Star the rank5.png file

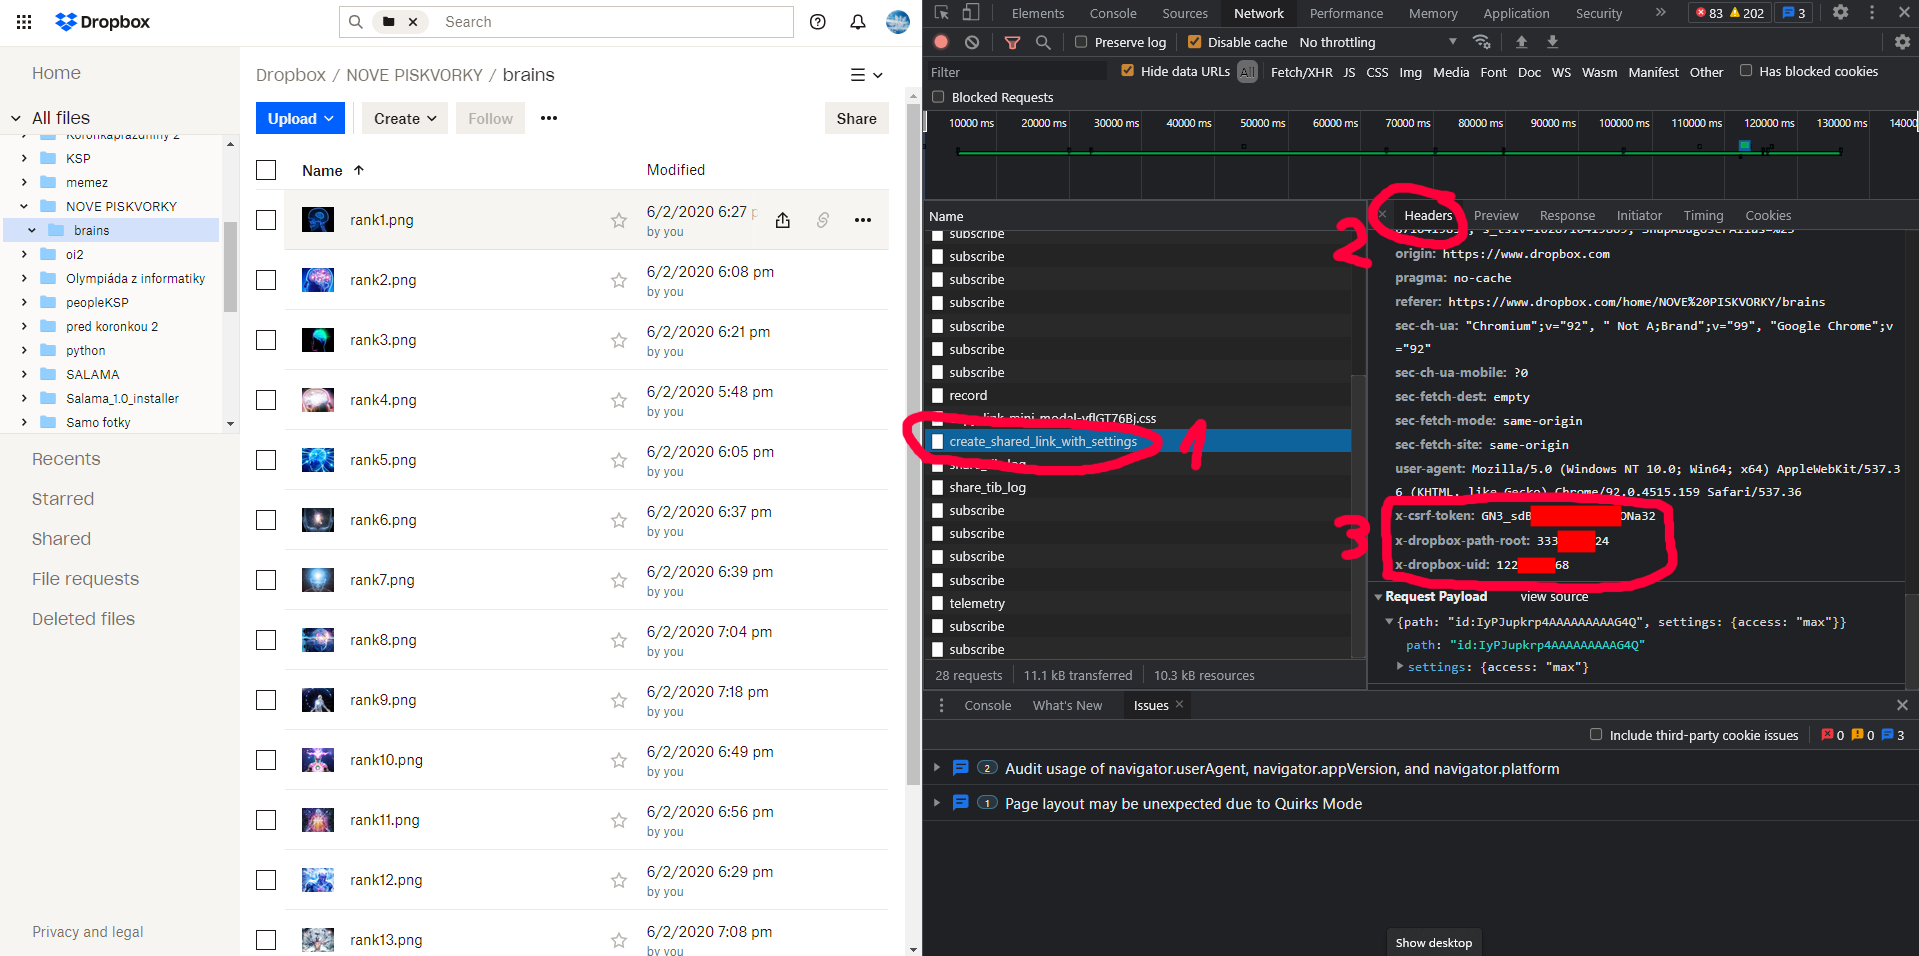(619, 460)
